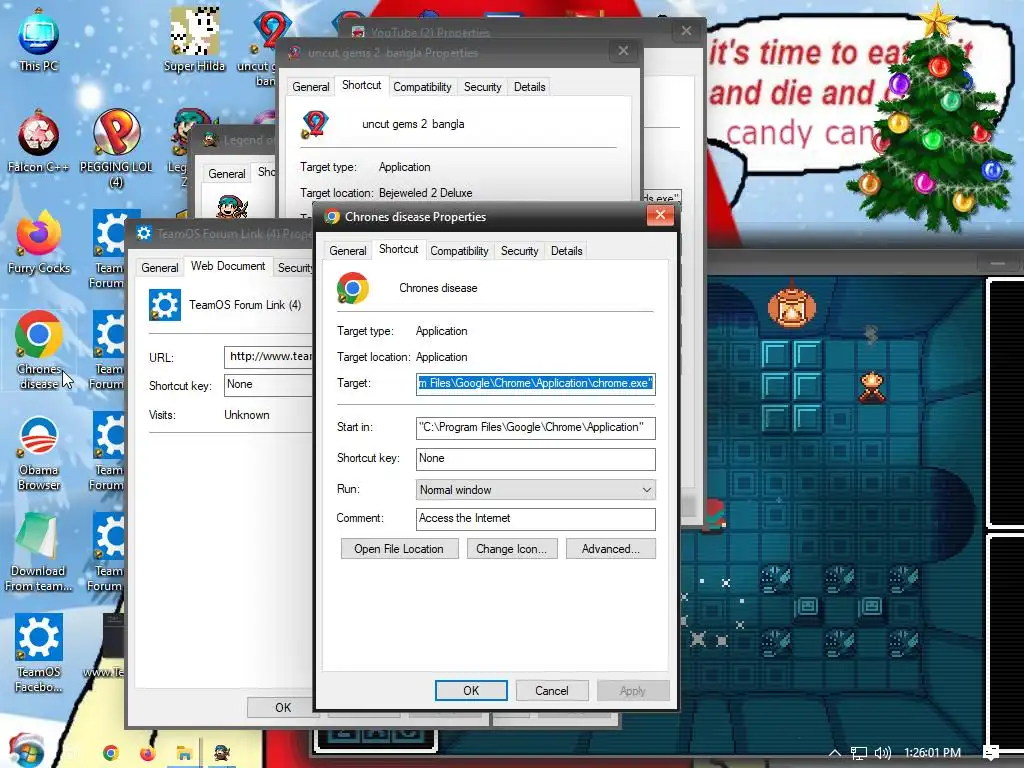Select the Furry Cocks Firefox shortcut
The image size is (1024, 768).
coord(38,243)
